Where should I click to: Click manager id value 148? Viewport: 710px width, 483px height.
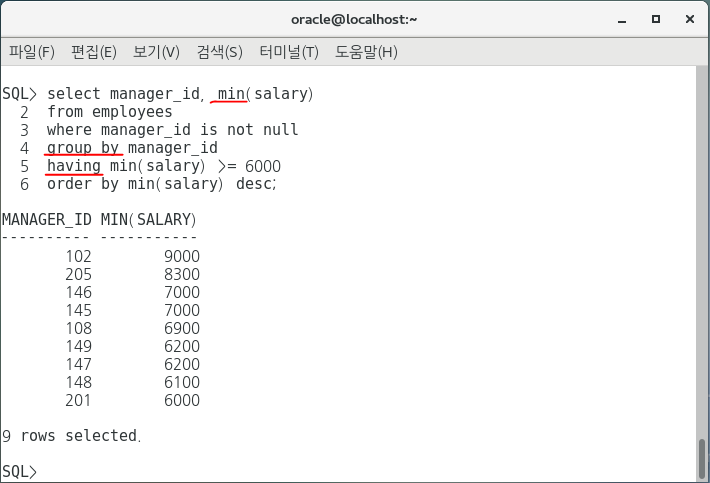click(78, 383)
